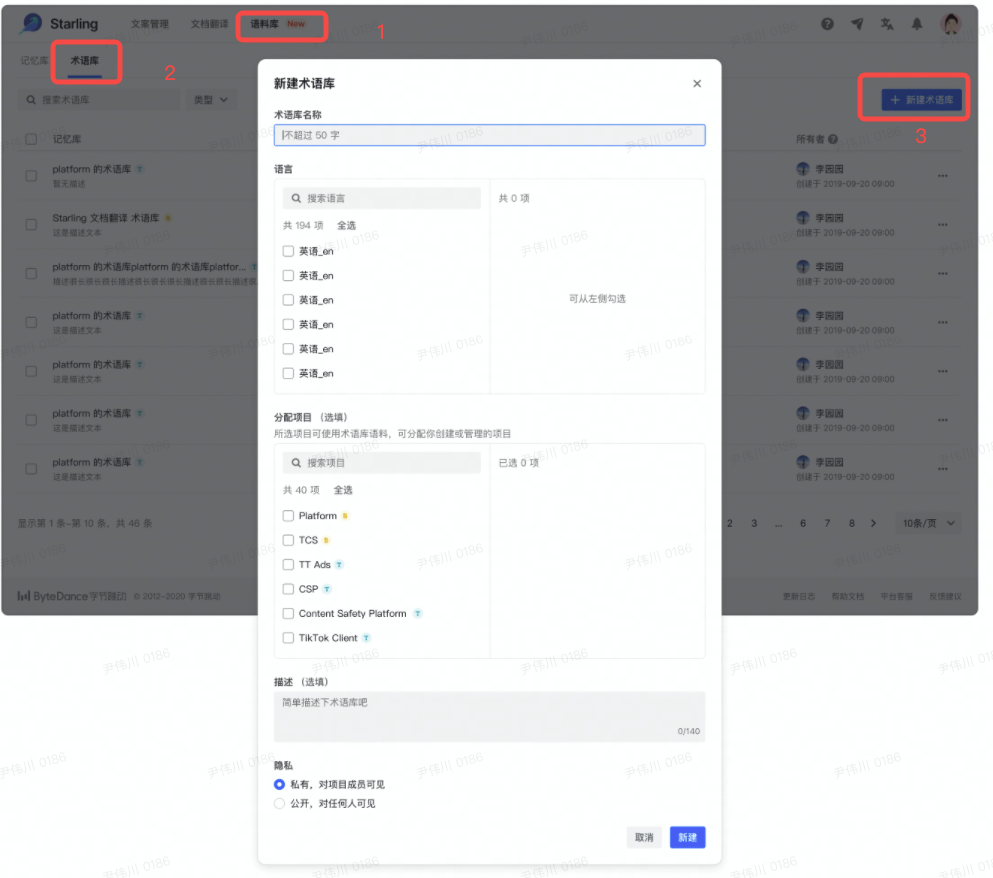Tick the TikTok Client project checkbox

pyautogui.click(x=288, y=638)
